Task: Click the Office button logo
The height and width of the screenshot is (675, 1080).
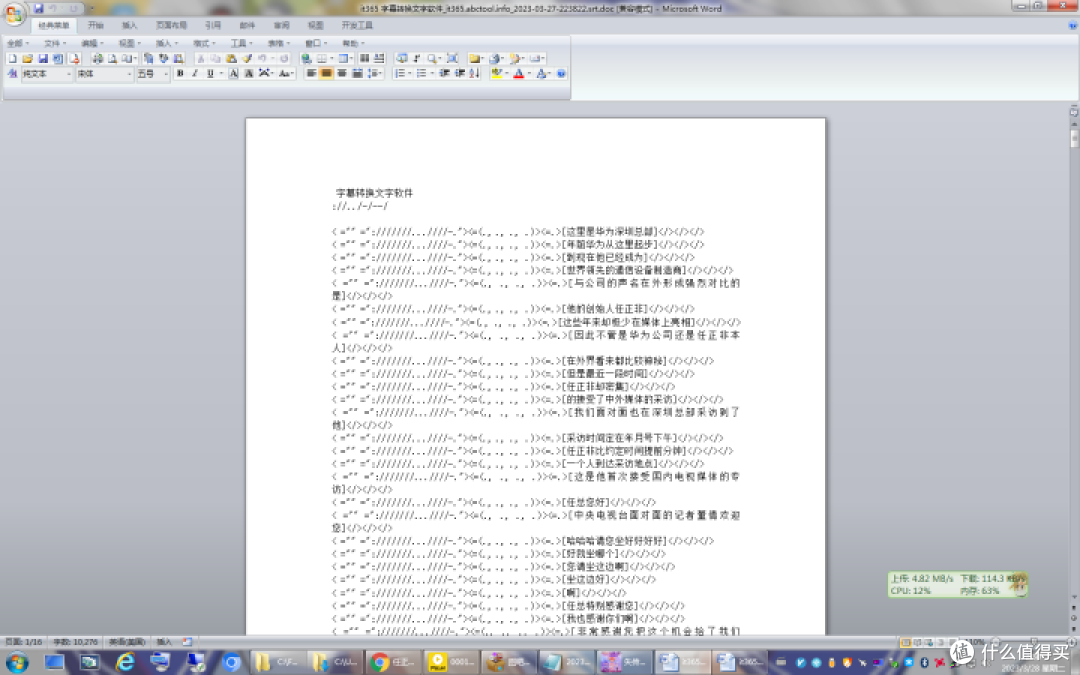Action: tap(14, 11)
